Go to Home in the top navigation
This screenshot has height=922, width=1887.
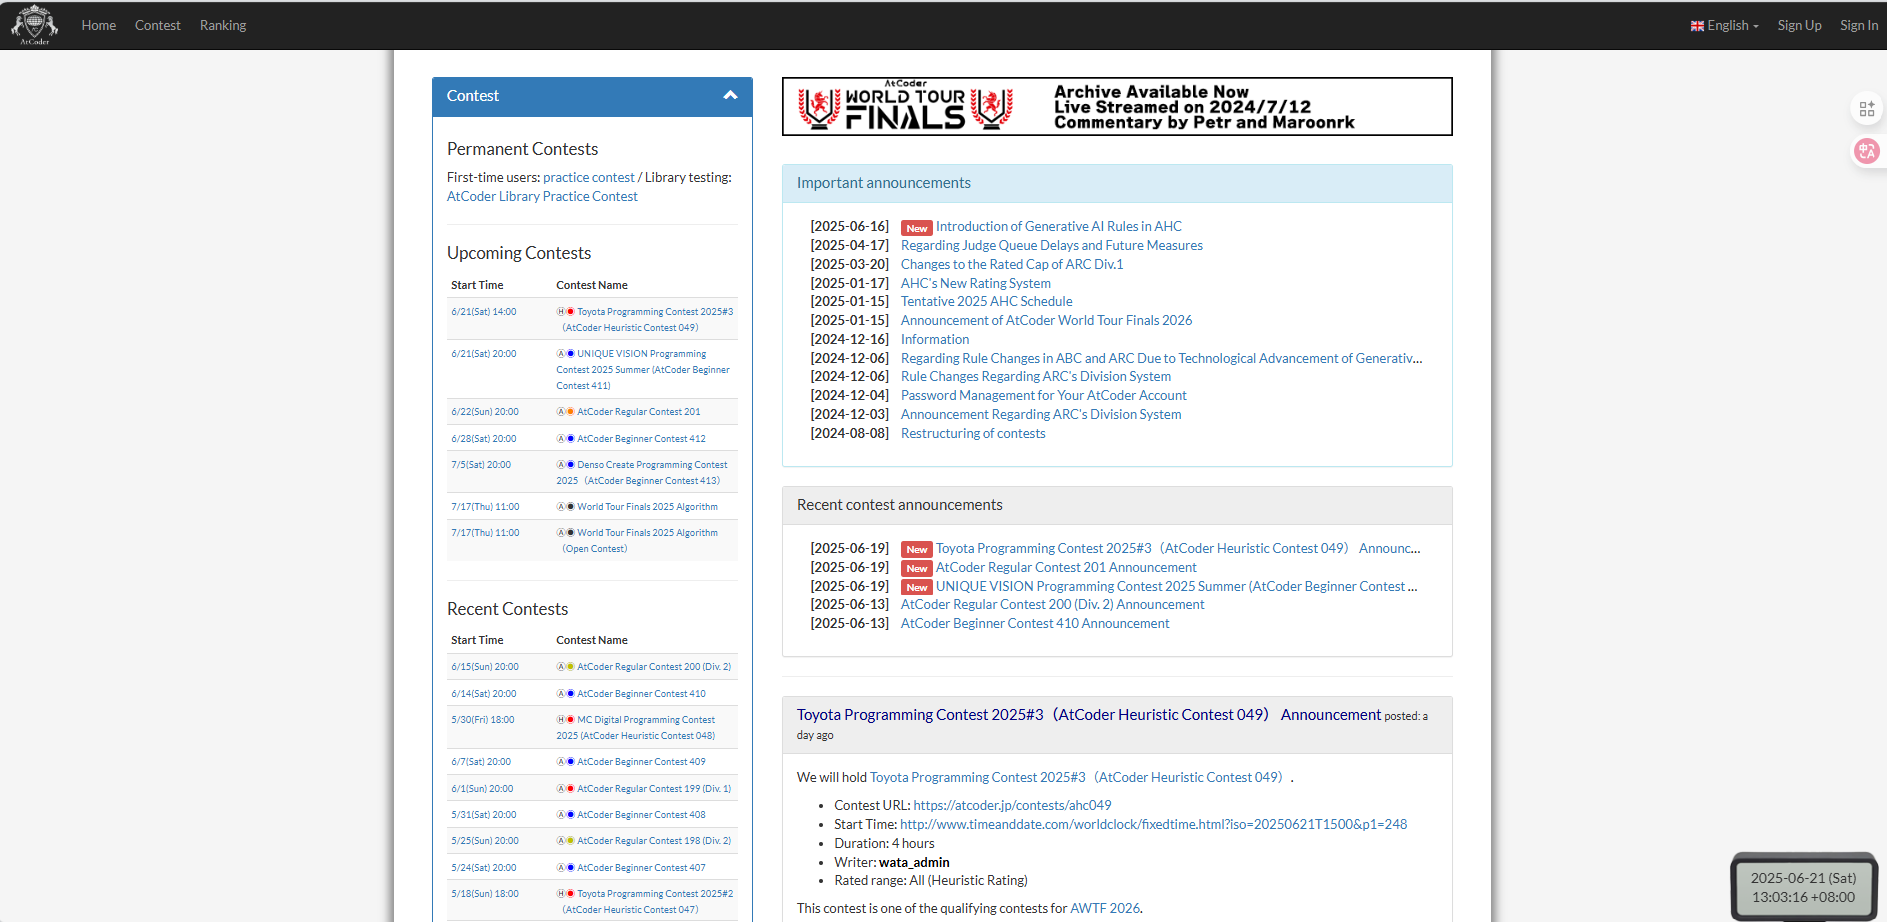pyautogui.click(x=99, y=25)
